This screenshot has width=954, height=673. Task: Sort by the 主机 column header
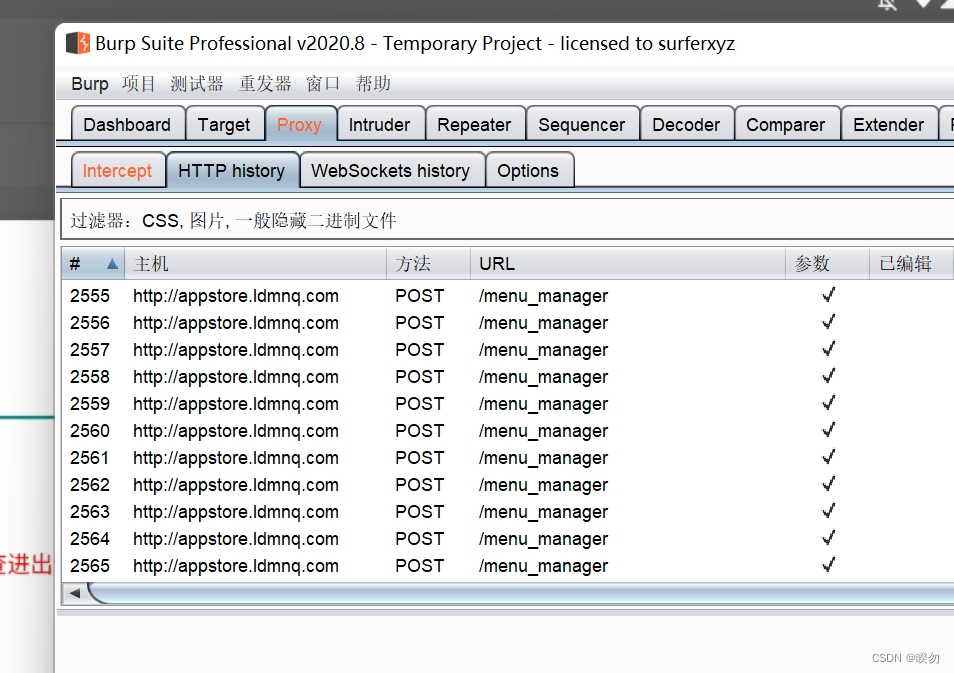click(255, 263)
